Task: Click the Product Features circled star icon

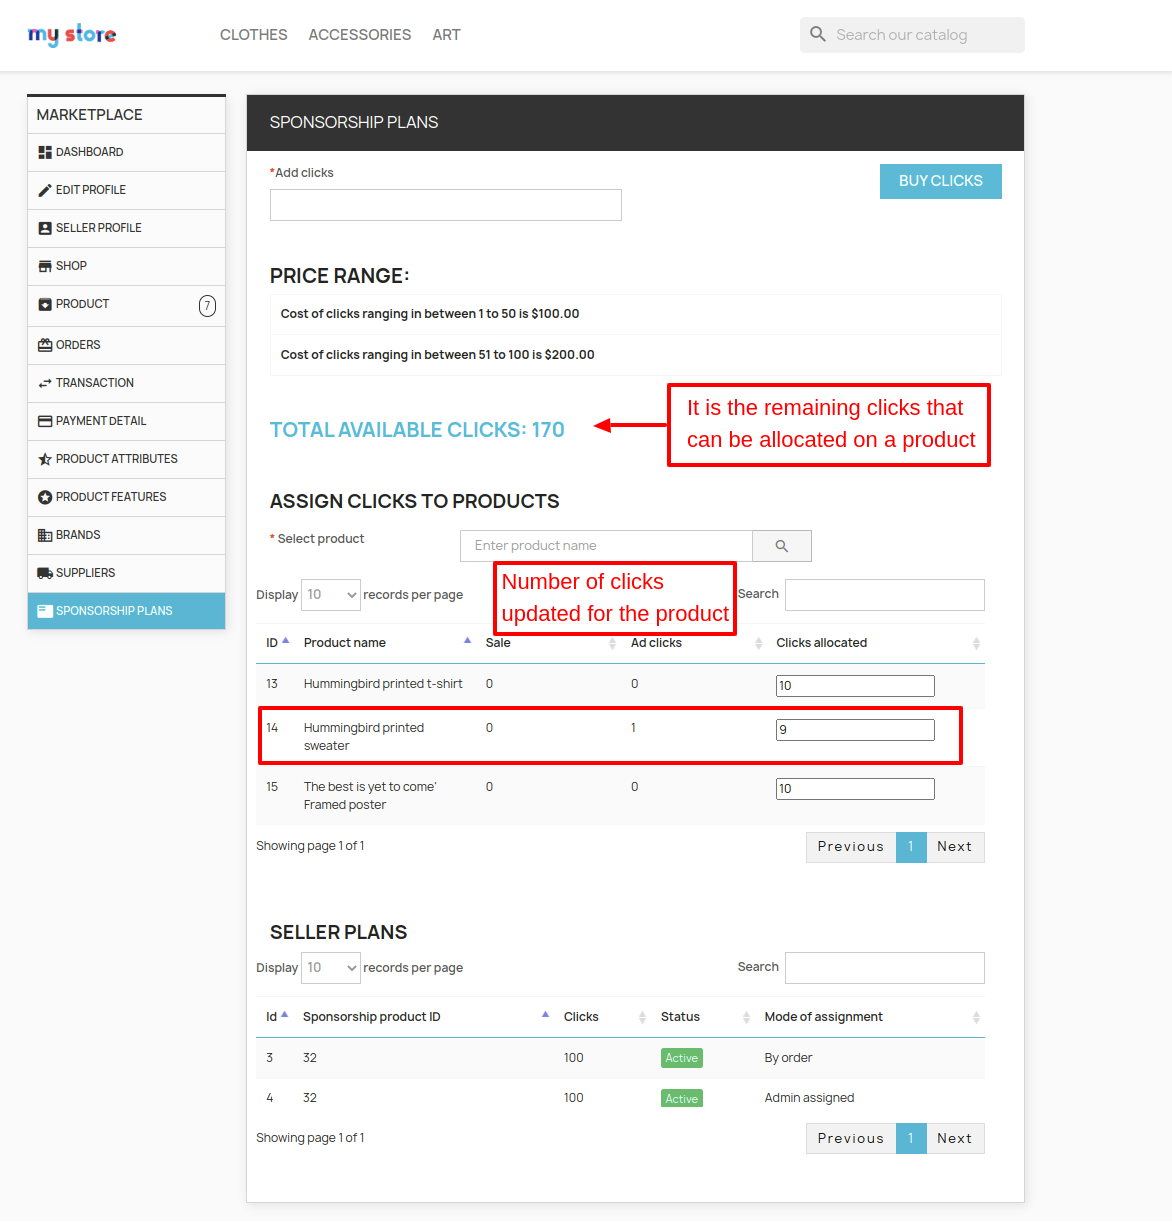Action: click(45, 497)
